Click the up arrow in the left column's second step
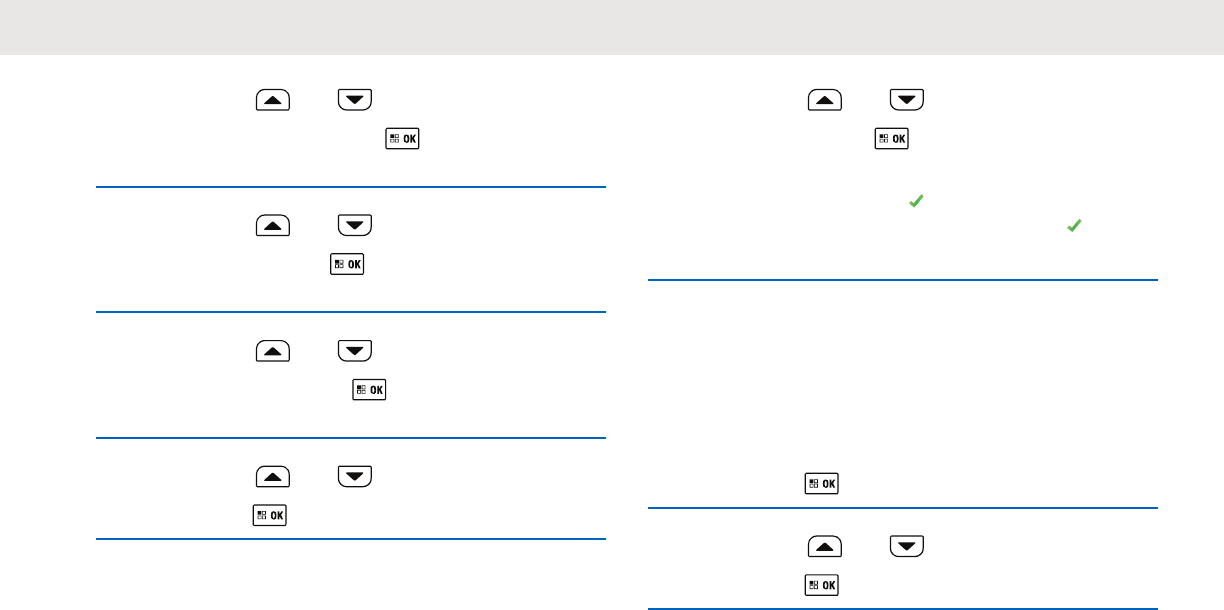The image size is (1224, 610). [273, 226]
